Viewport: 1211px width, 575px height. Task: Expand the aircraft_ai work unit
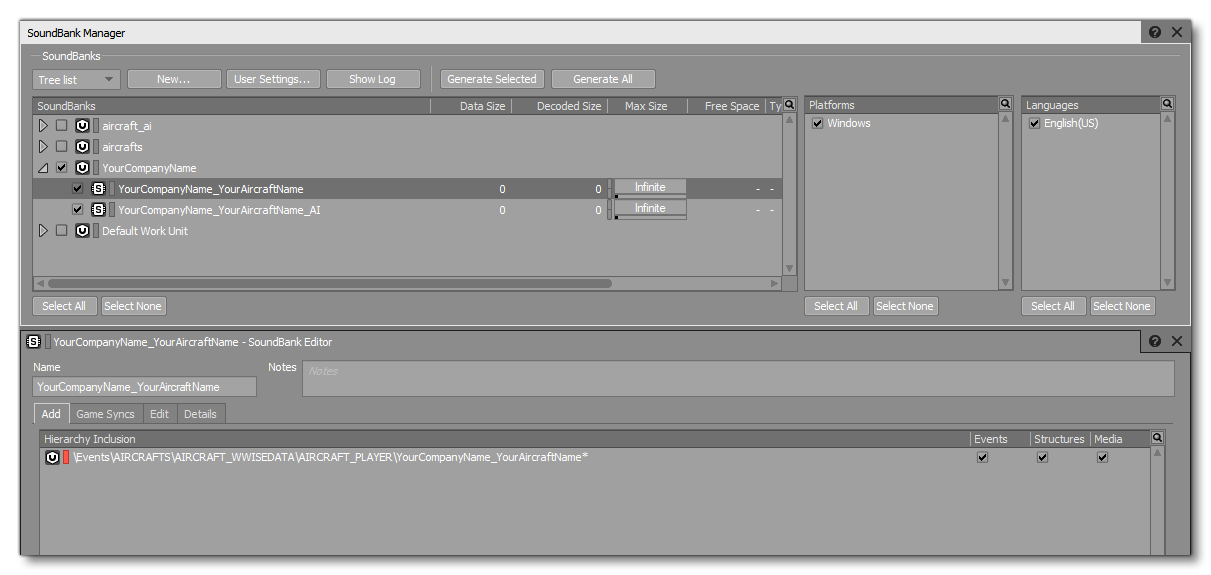(x=43, y=126)
